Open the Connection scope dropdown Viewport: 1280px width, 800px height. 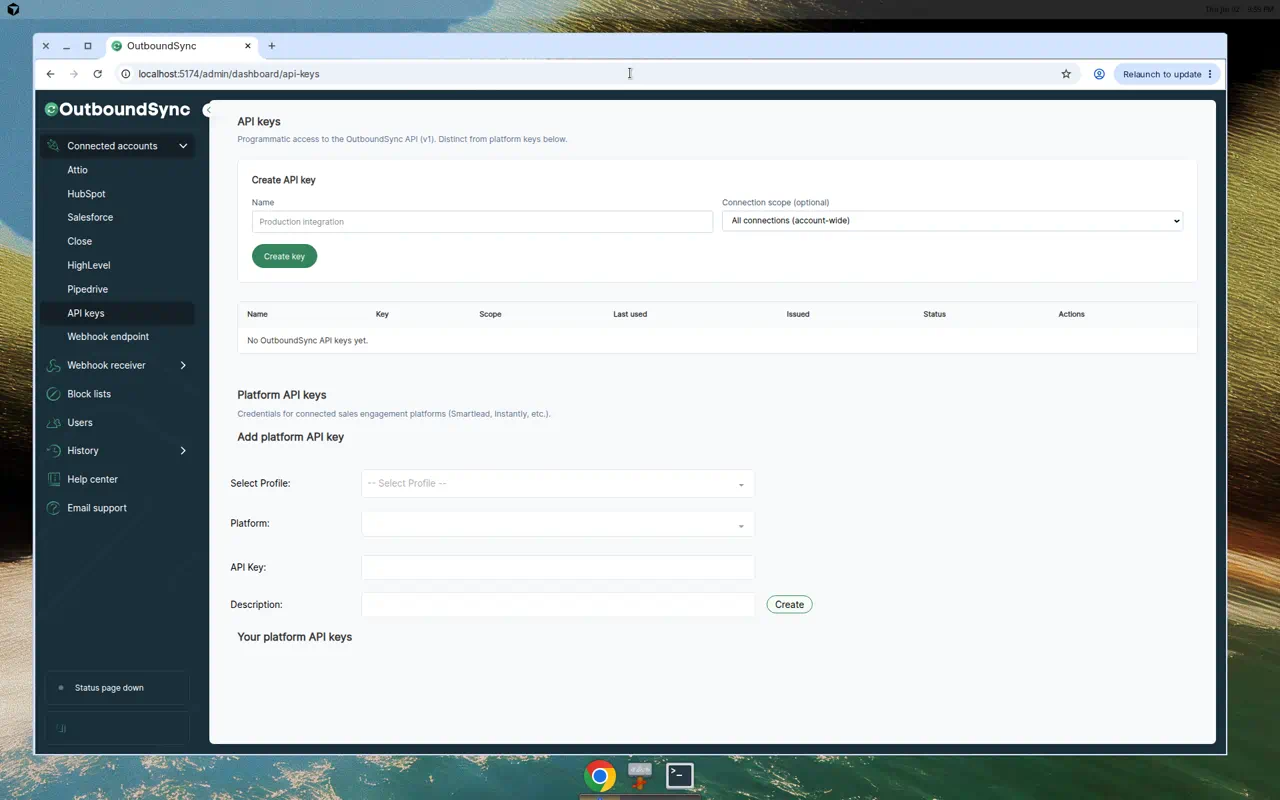point(952,221)
